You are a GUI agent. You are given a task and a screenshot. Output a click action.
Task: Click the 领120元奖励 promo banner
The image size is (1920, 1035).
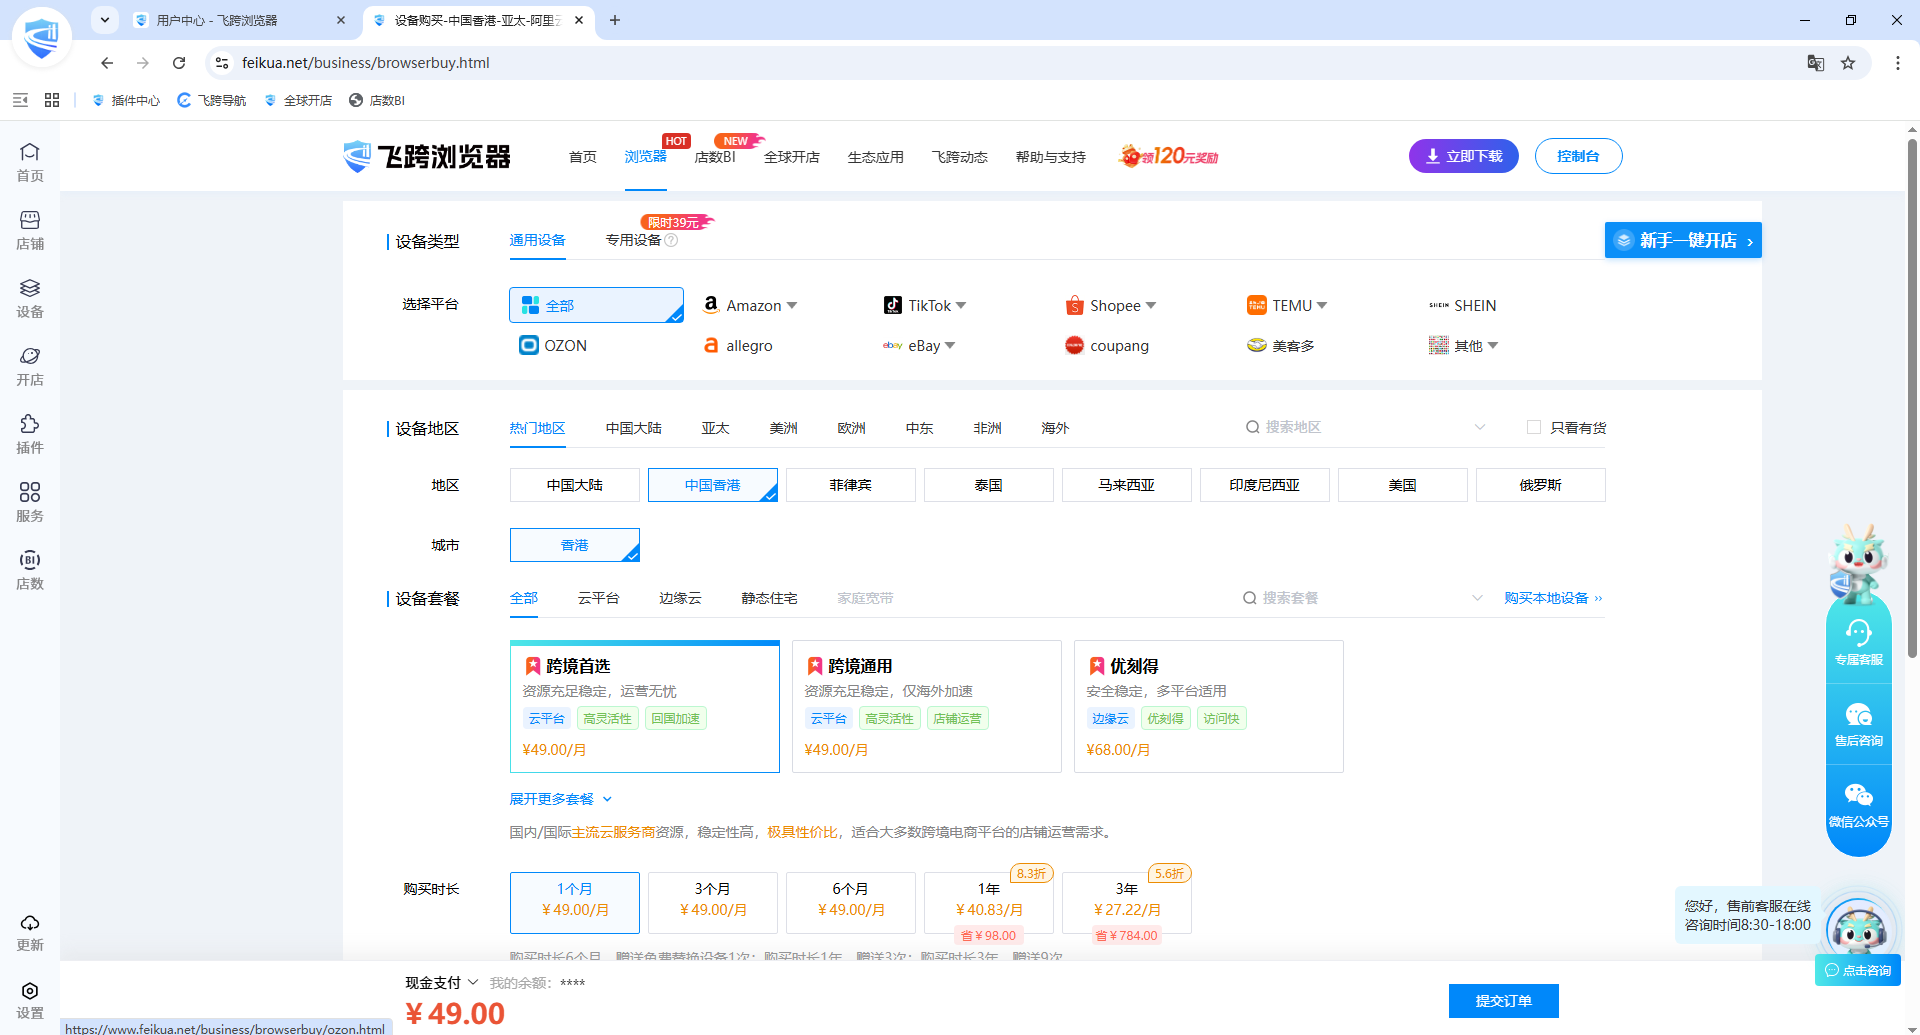coord(1168,156)
